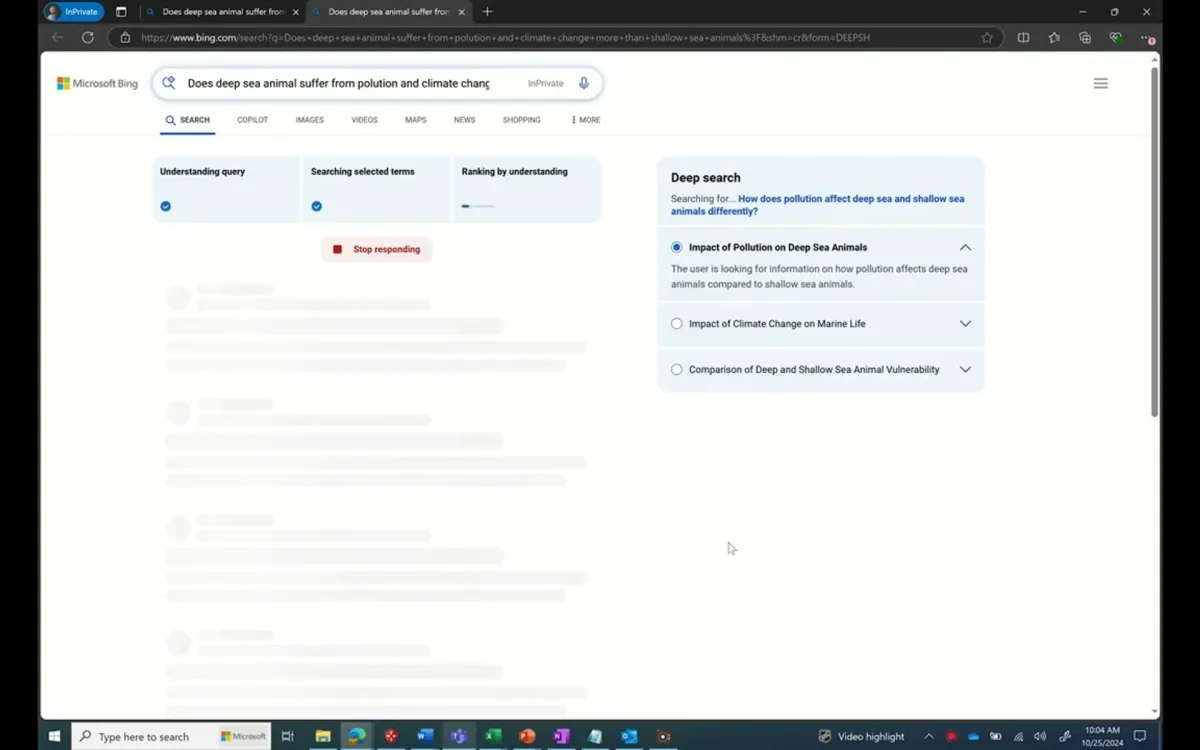1200x750 pixels.
Task: Expand the Comparison vulnerability section
Action: (965, 369)
